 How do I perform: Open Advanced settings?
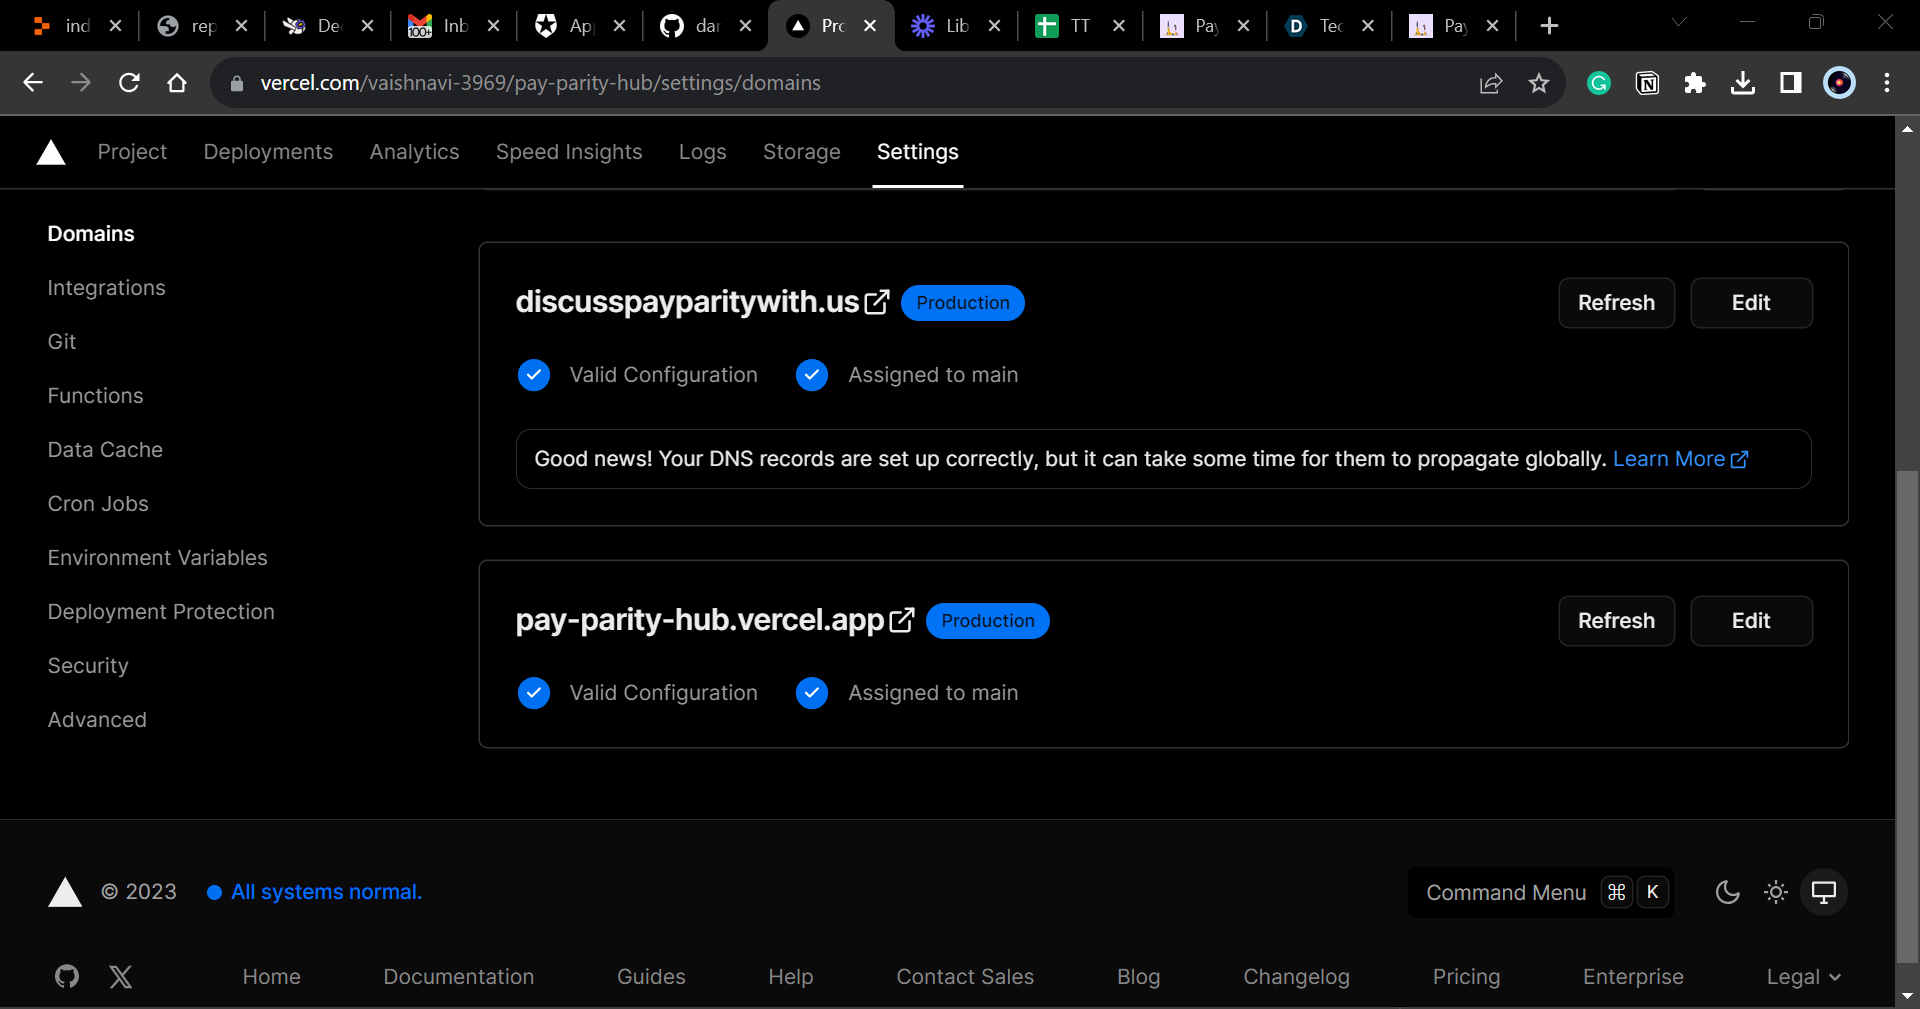[97, 720]
